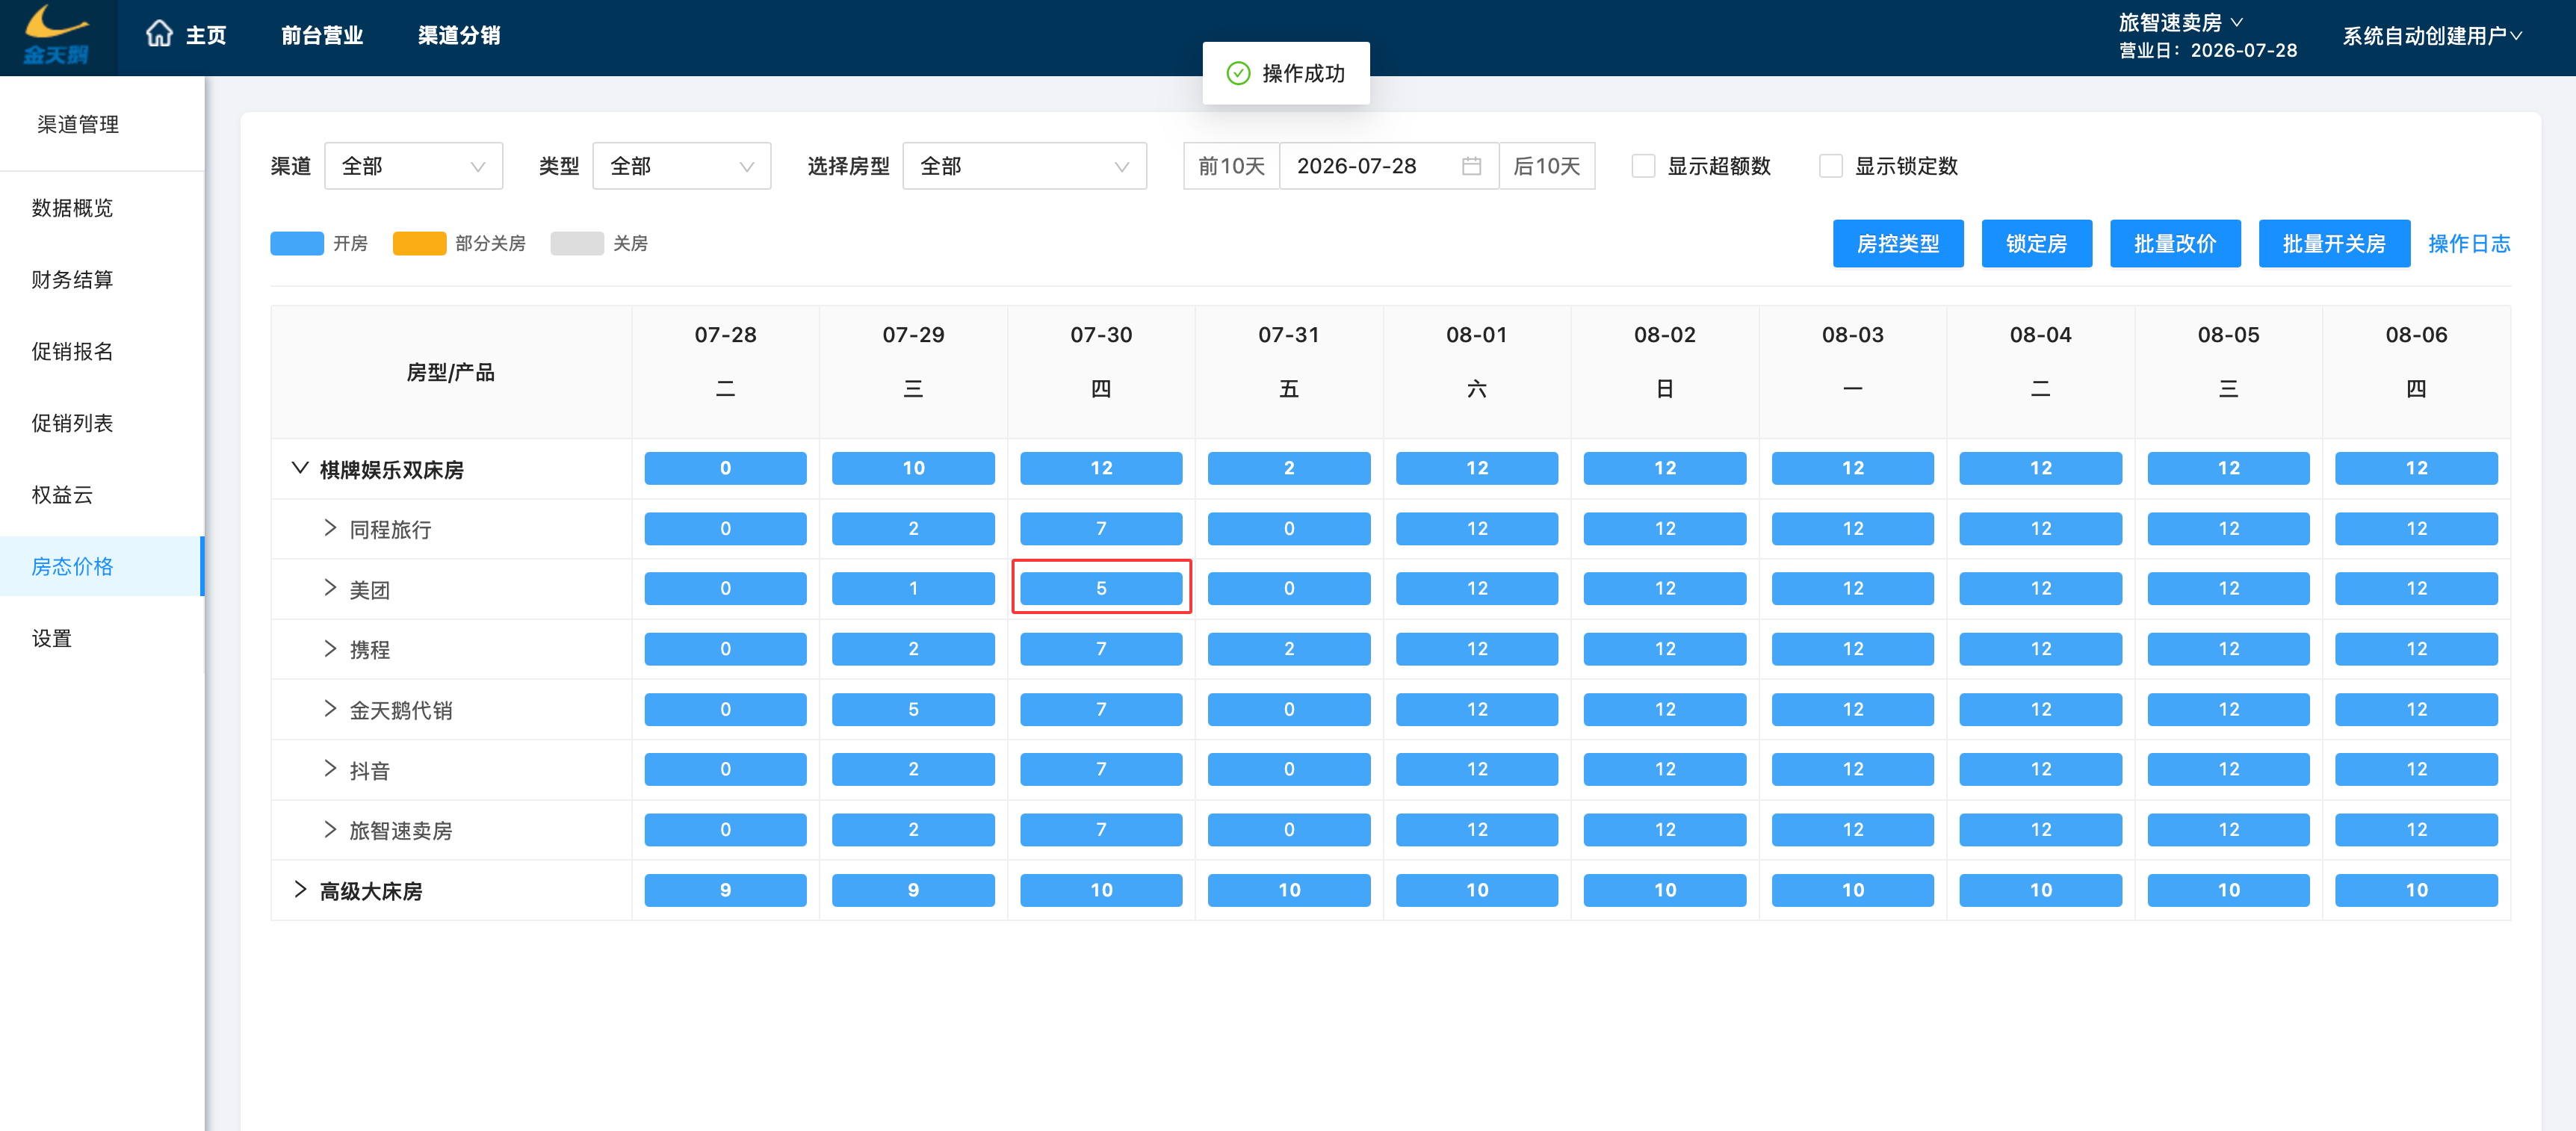This screenshot has height=1131, width=2576.
Task: Open 前台营业 top menu
Action: click(322, 35)
